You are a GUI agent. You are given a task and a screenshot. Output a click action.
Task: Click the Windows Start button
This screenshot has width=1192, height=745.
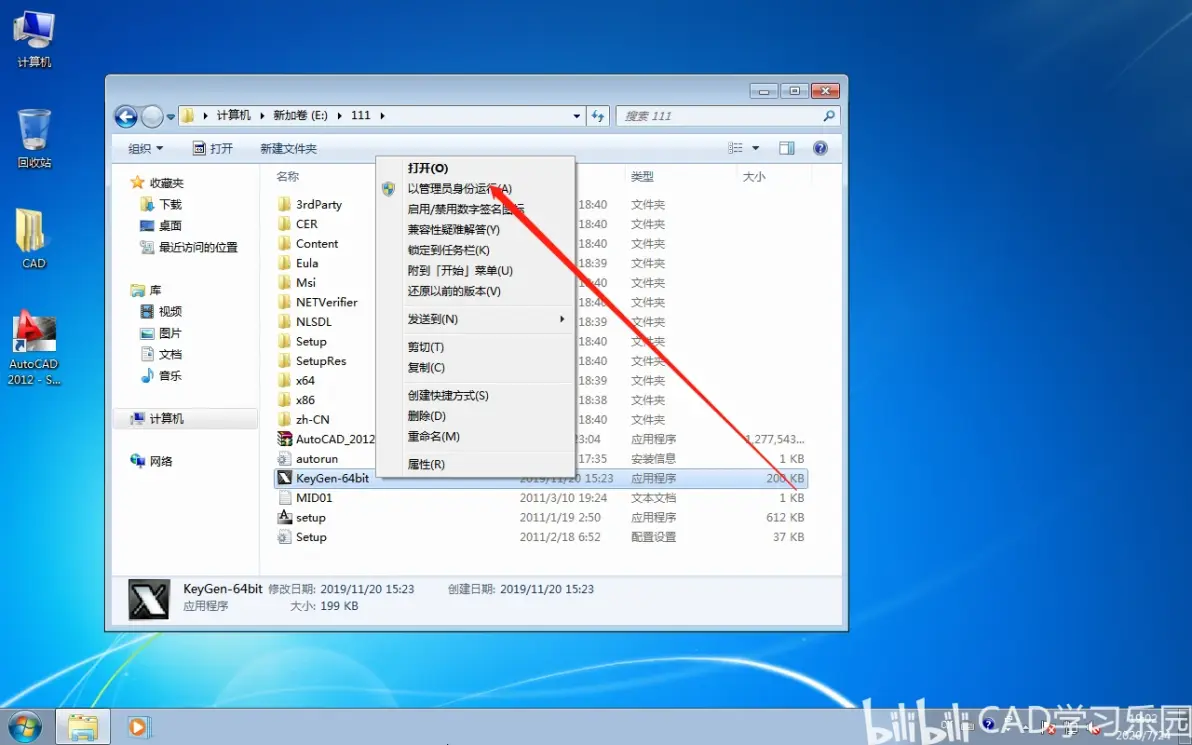pyautogui.click(x=24, y=727)
